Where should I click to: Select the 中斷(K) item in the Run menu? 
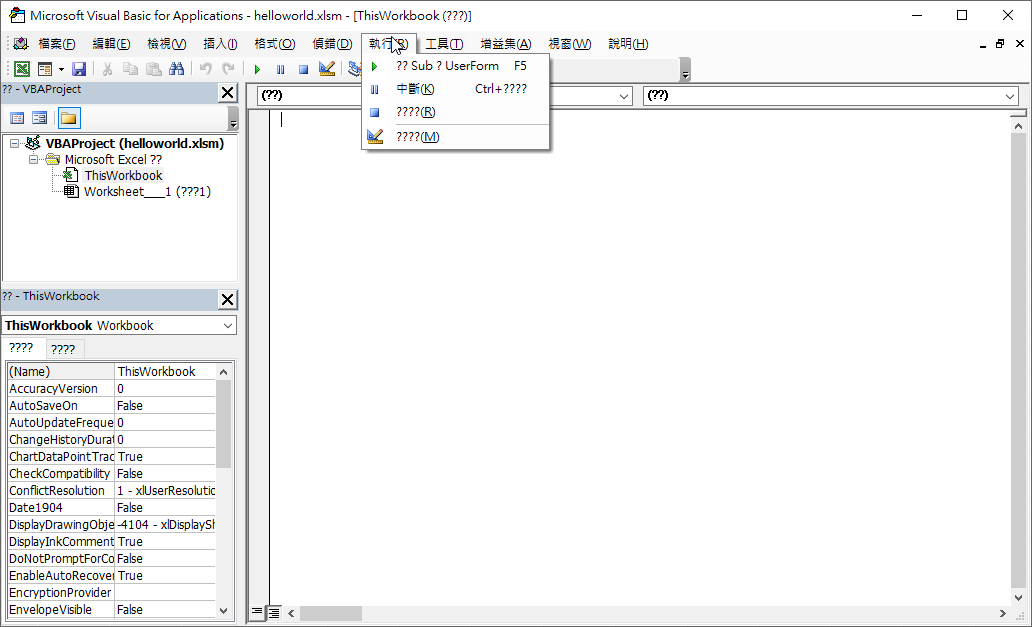click(x=415, y=89)
